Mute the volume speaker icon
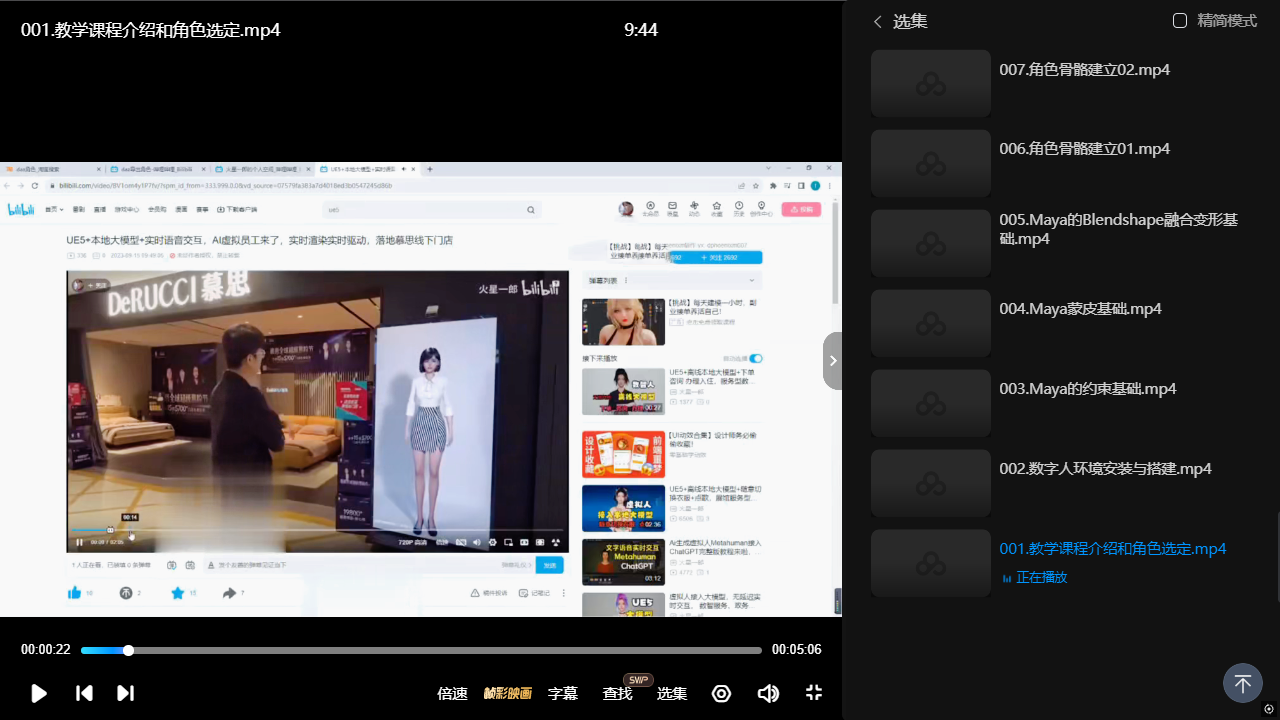This screenshot has width=1280, height=720. click(768, 693)
